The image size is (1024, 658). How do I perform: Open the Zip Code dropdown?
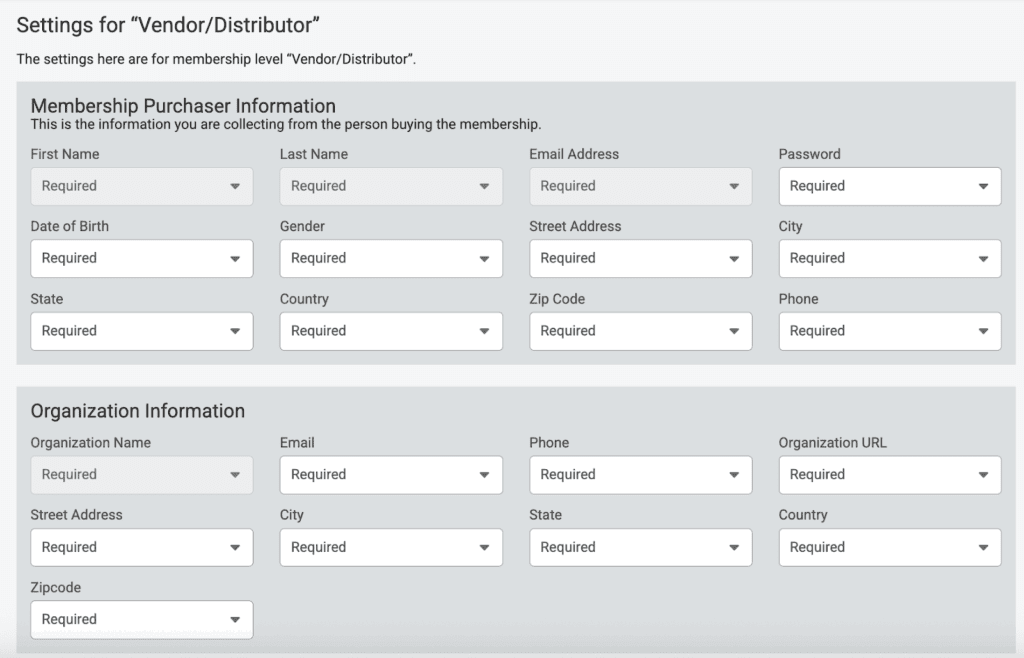click(640, 331)
